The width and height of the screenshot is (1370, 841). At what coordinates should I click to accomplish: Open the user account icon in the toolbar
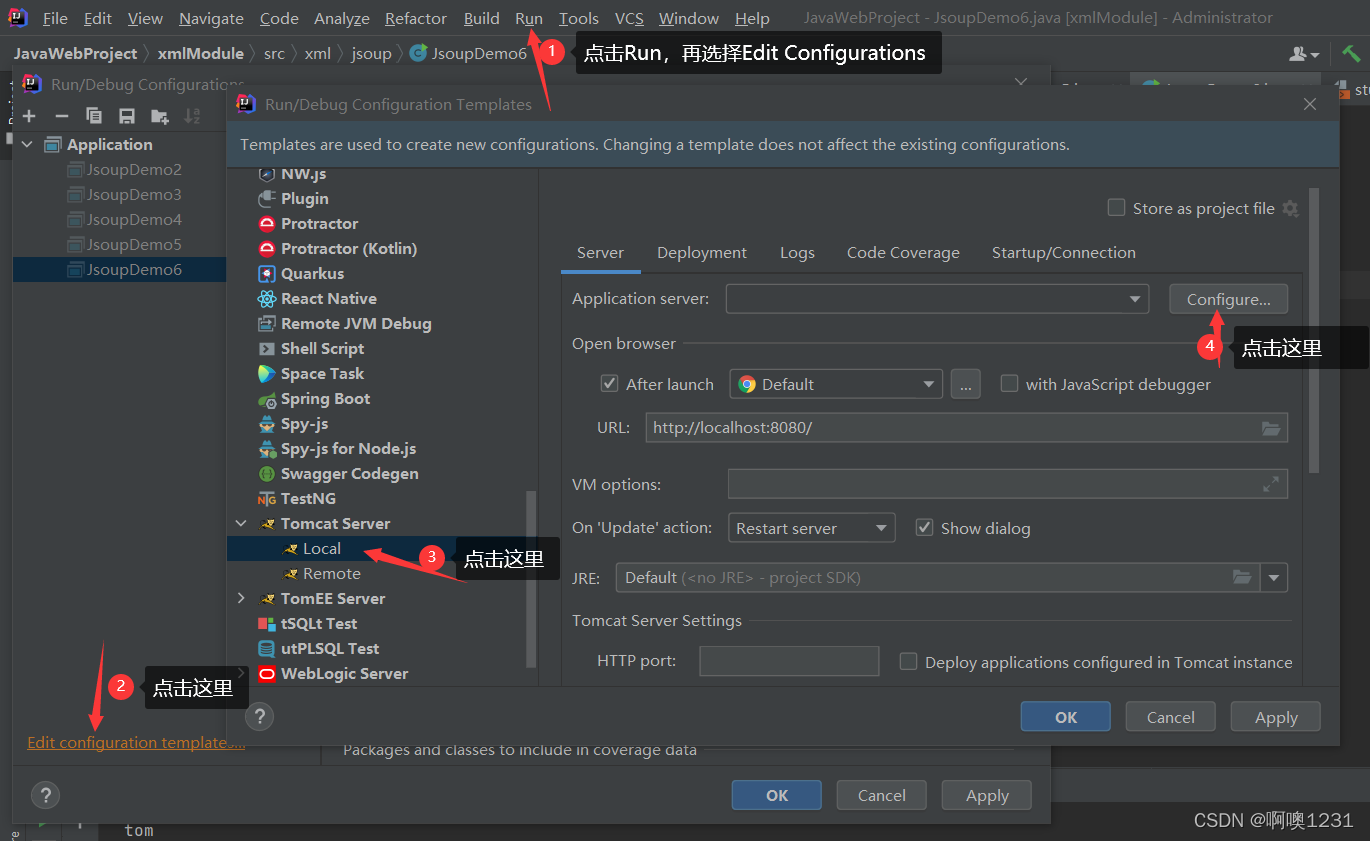coord(1303,54)
